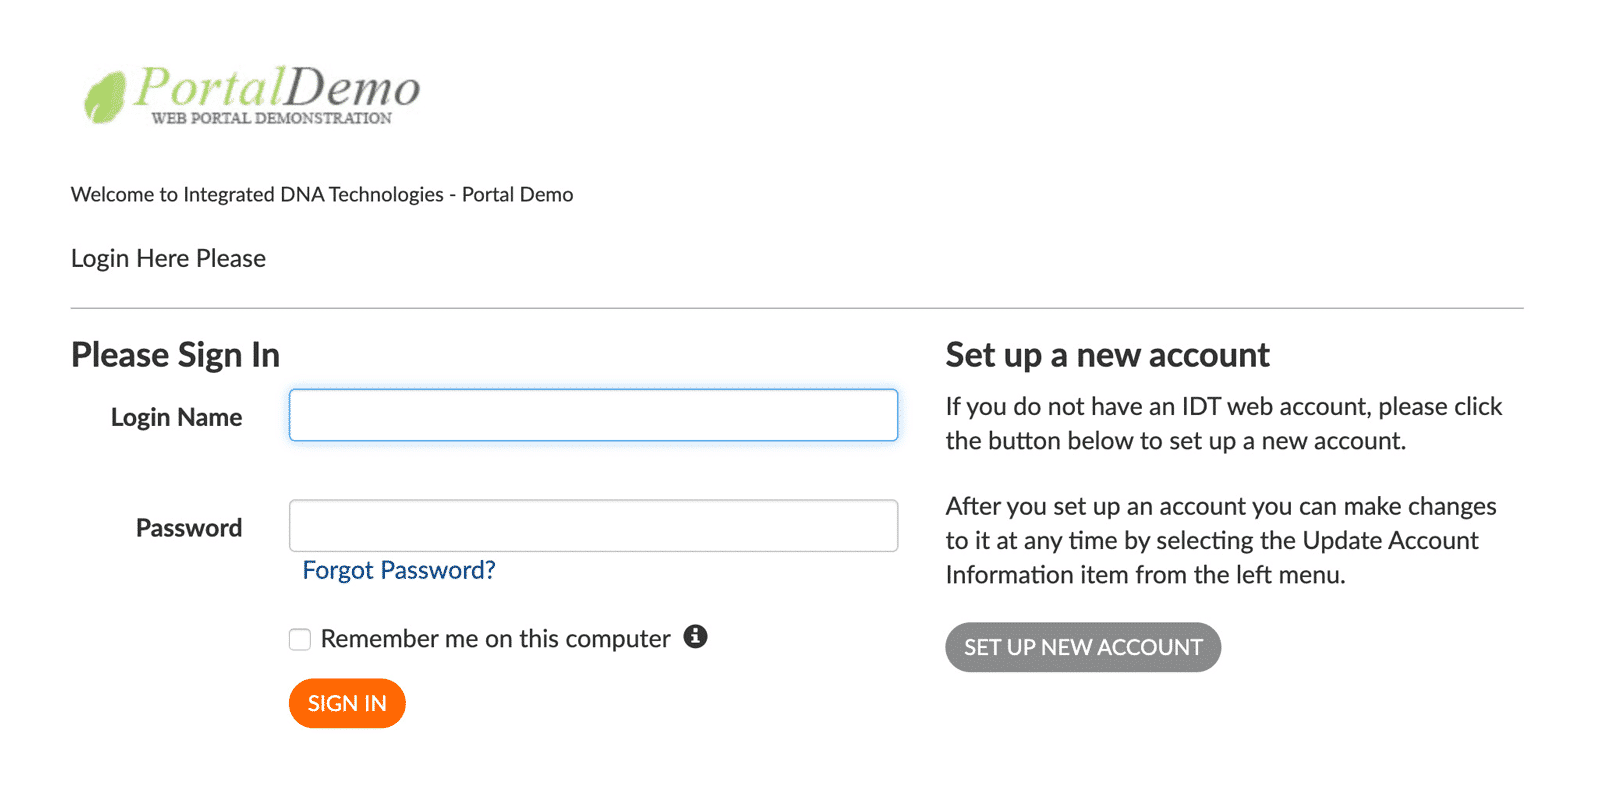Click the Please Sign In heading
Image resolution: width=1600 pixels, height=809 pixels.
[175, 355]
